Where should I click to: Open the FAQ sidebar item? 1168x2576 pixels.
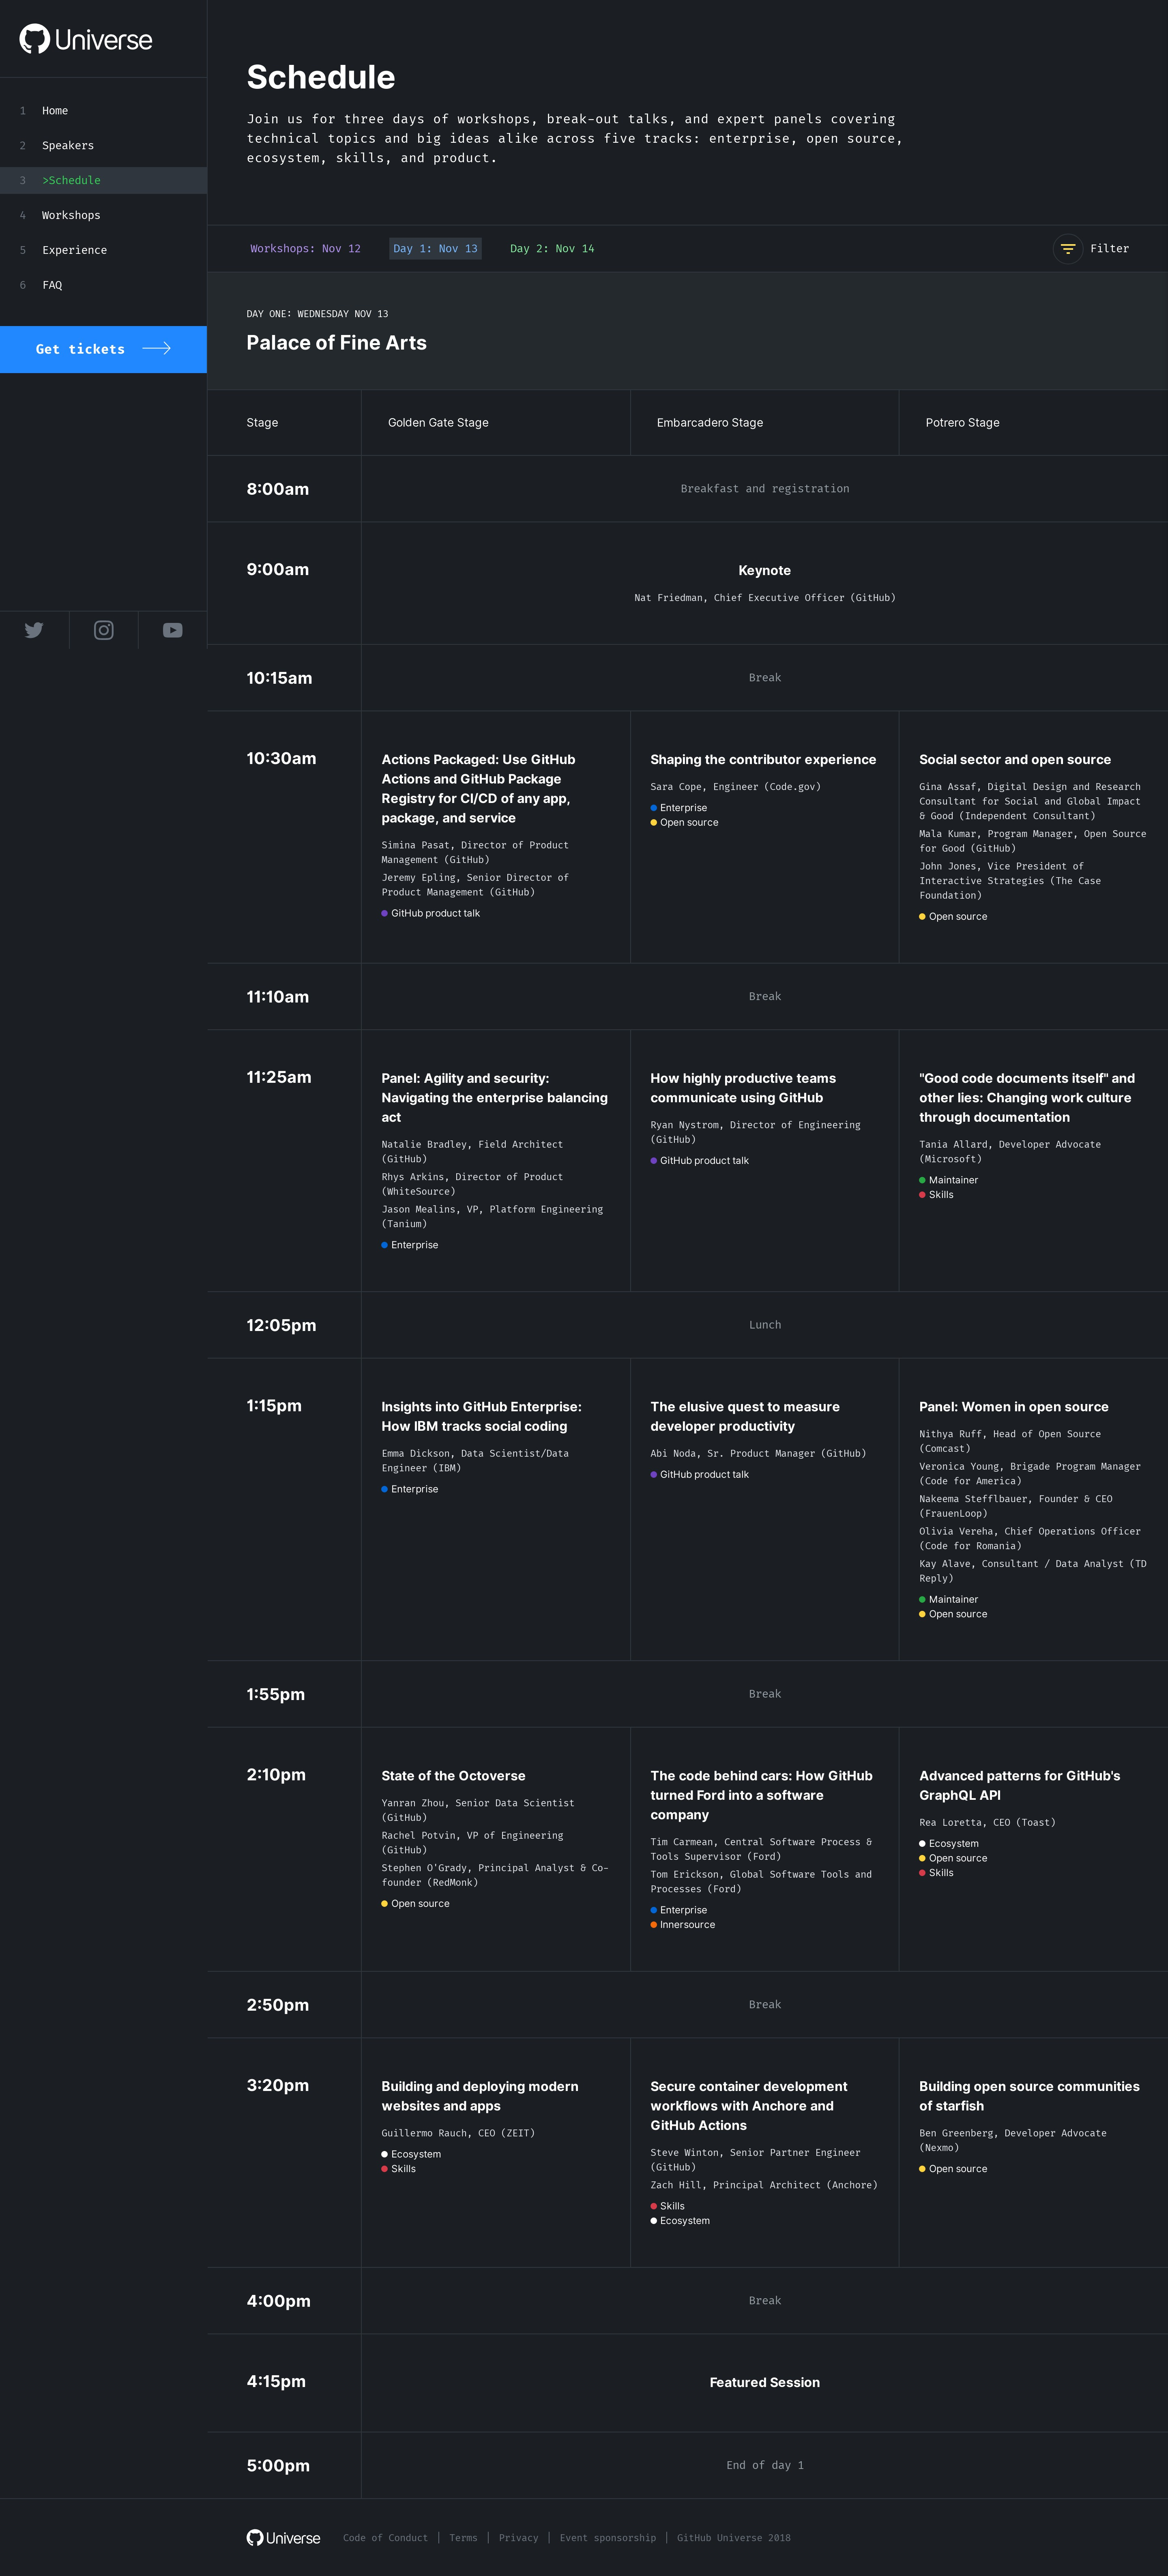pos(52,286)
